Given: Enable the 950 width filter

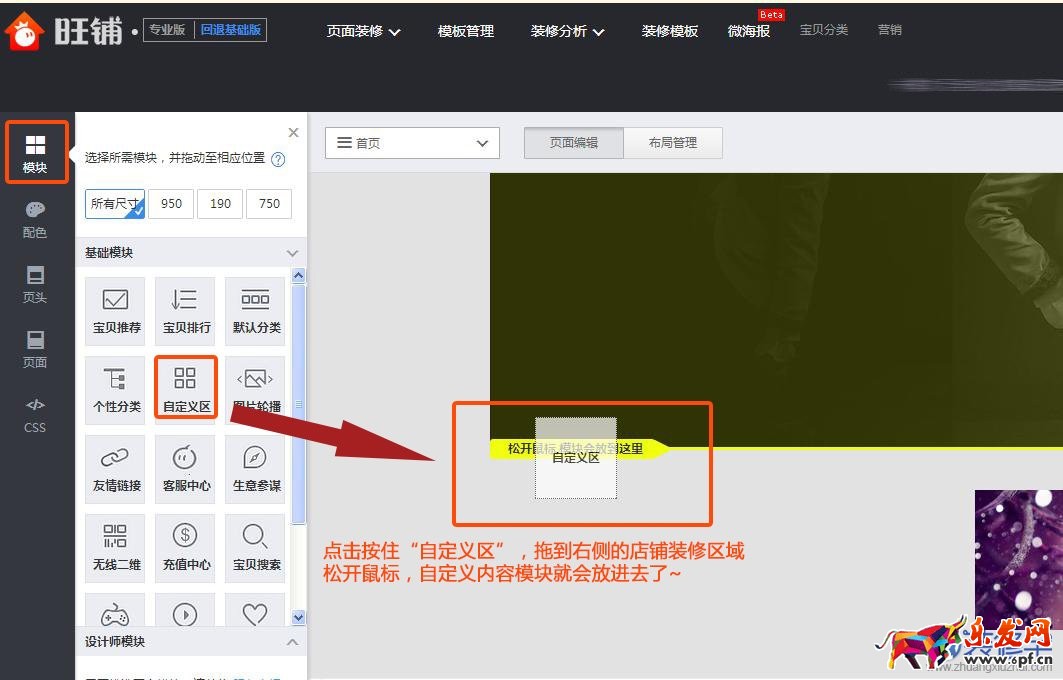Looking at the screenshot, I should coord(170,203).
